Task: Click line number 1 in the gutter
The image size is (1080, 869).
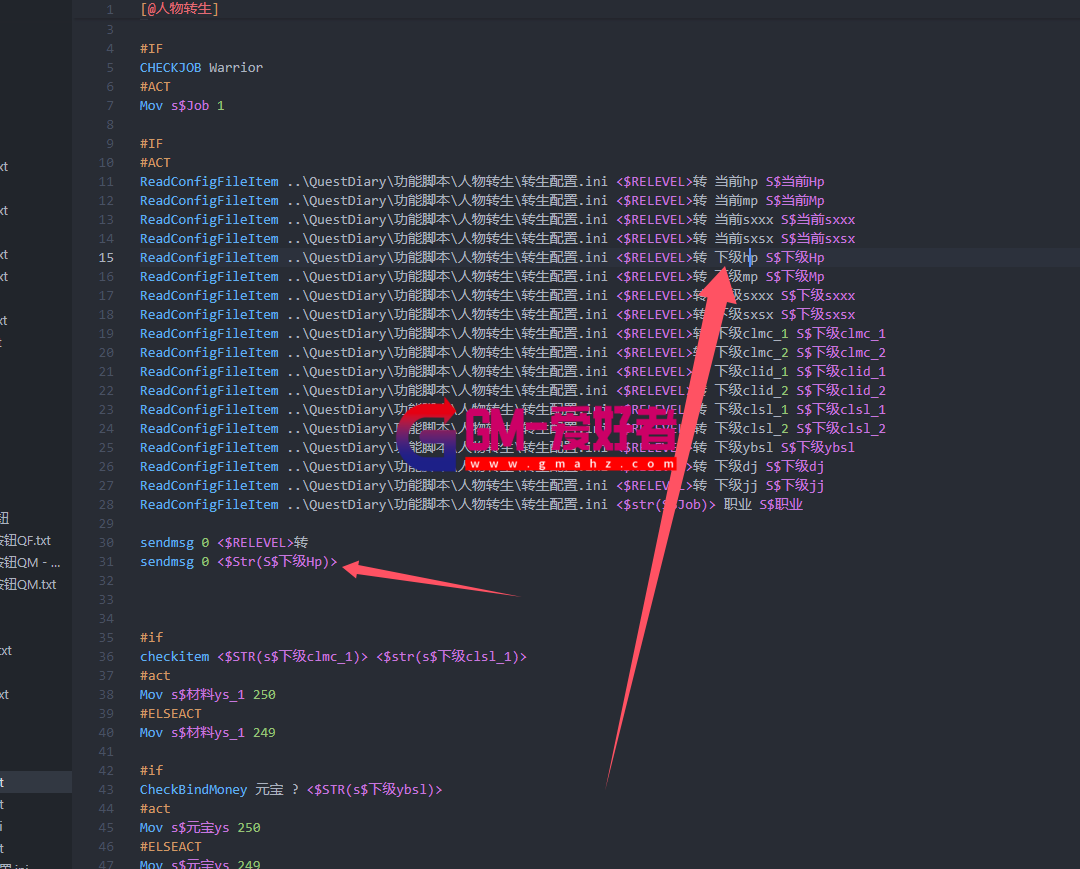Action: 109,10
